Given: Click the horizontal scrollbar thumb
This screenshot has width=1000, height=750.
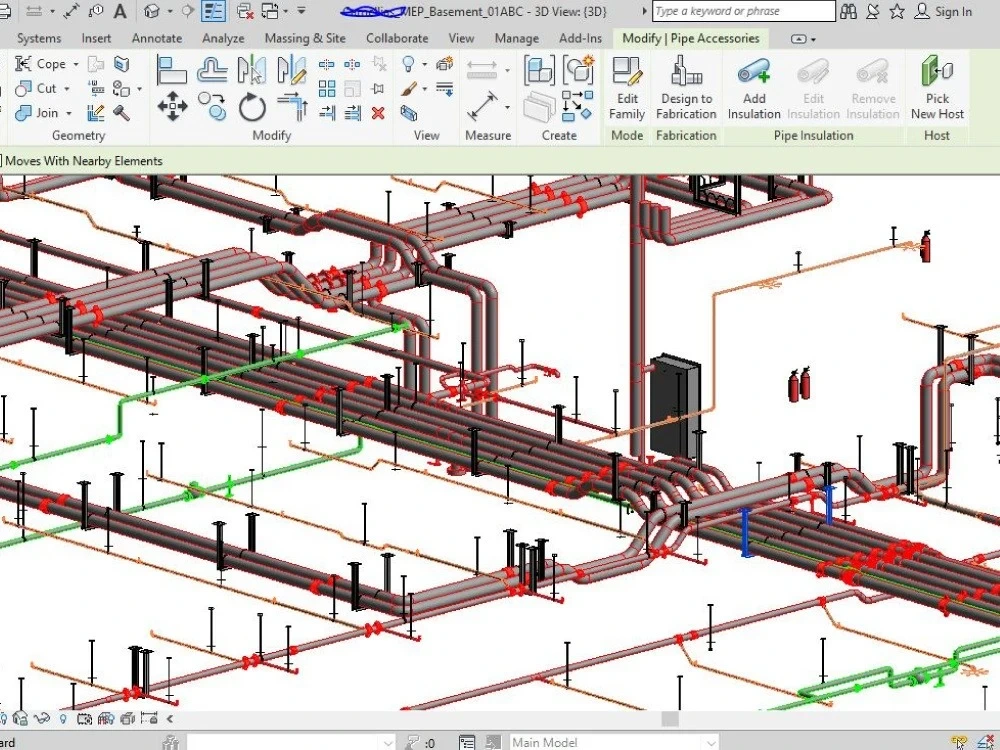Looking at the screenshot, I should pos(670,719).
